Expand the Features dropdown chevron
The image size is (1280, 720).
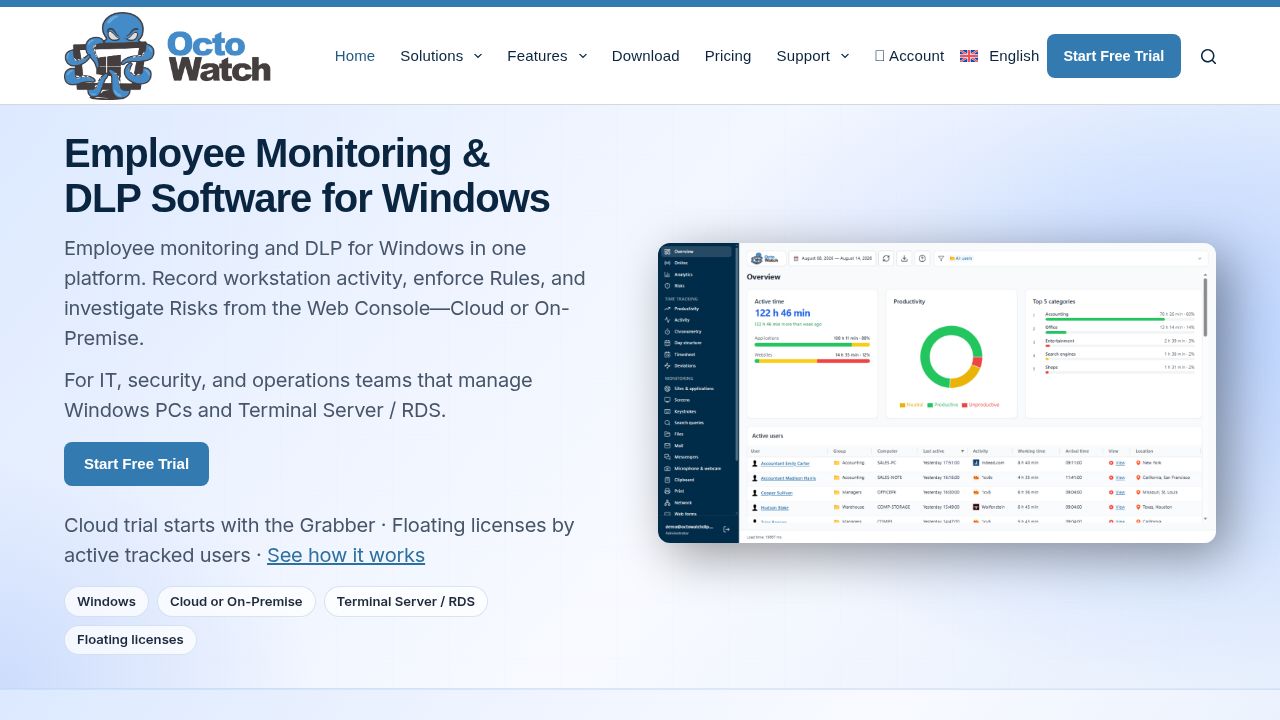(x=583, y=56)
